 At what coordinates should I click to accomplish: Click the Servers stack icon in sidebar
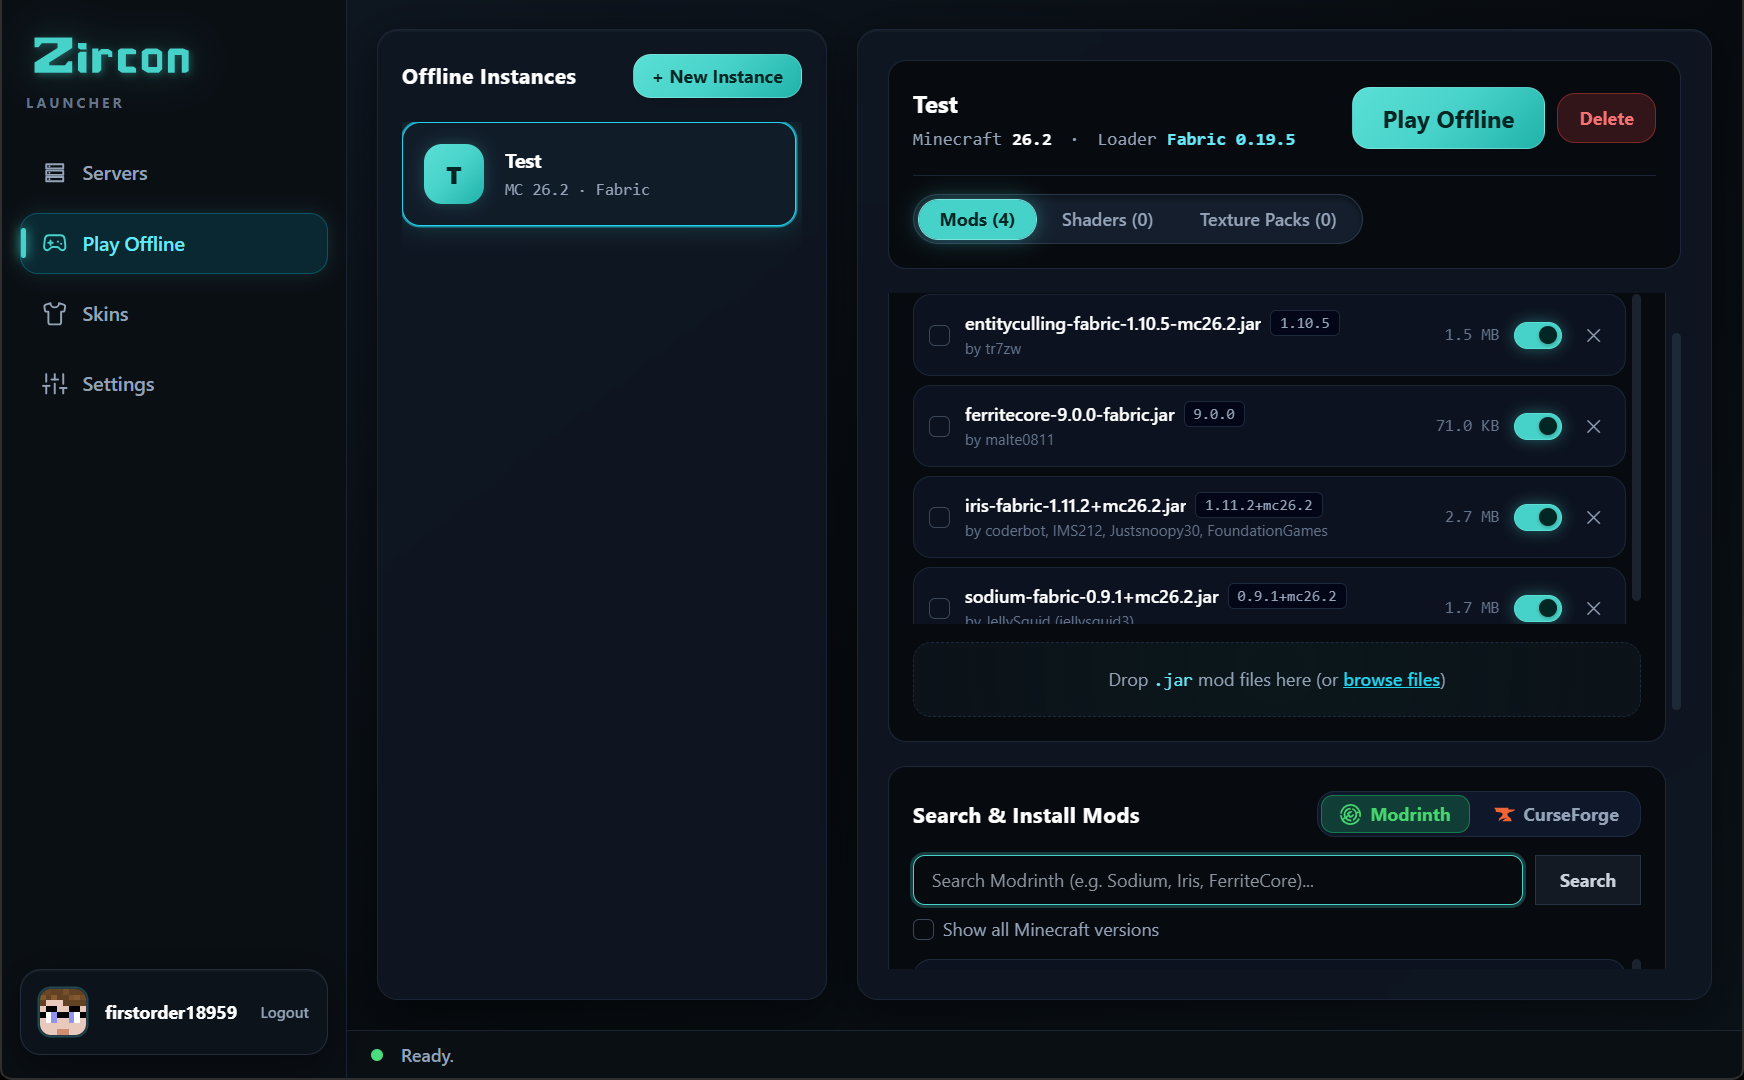point(55,173)
